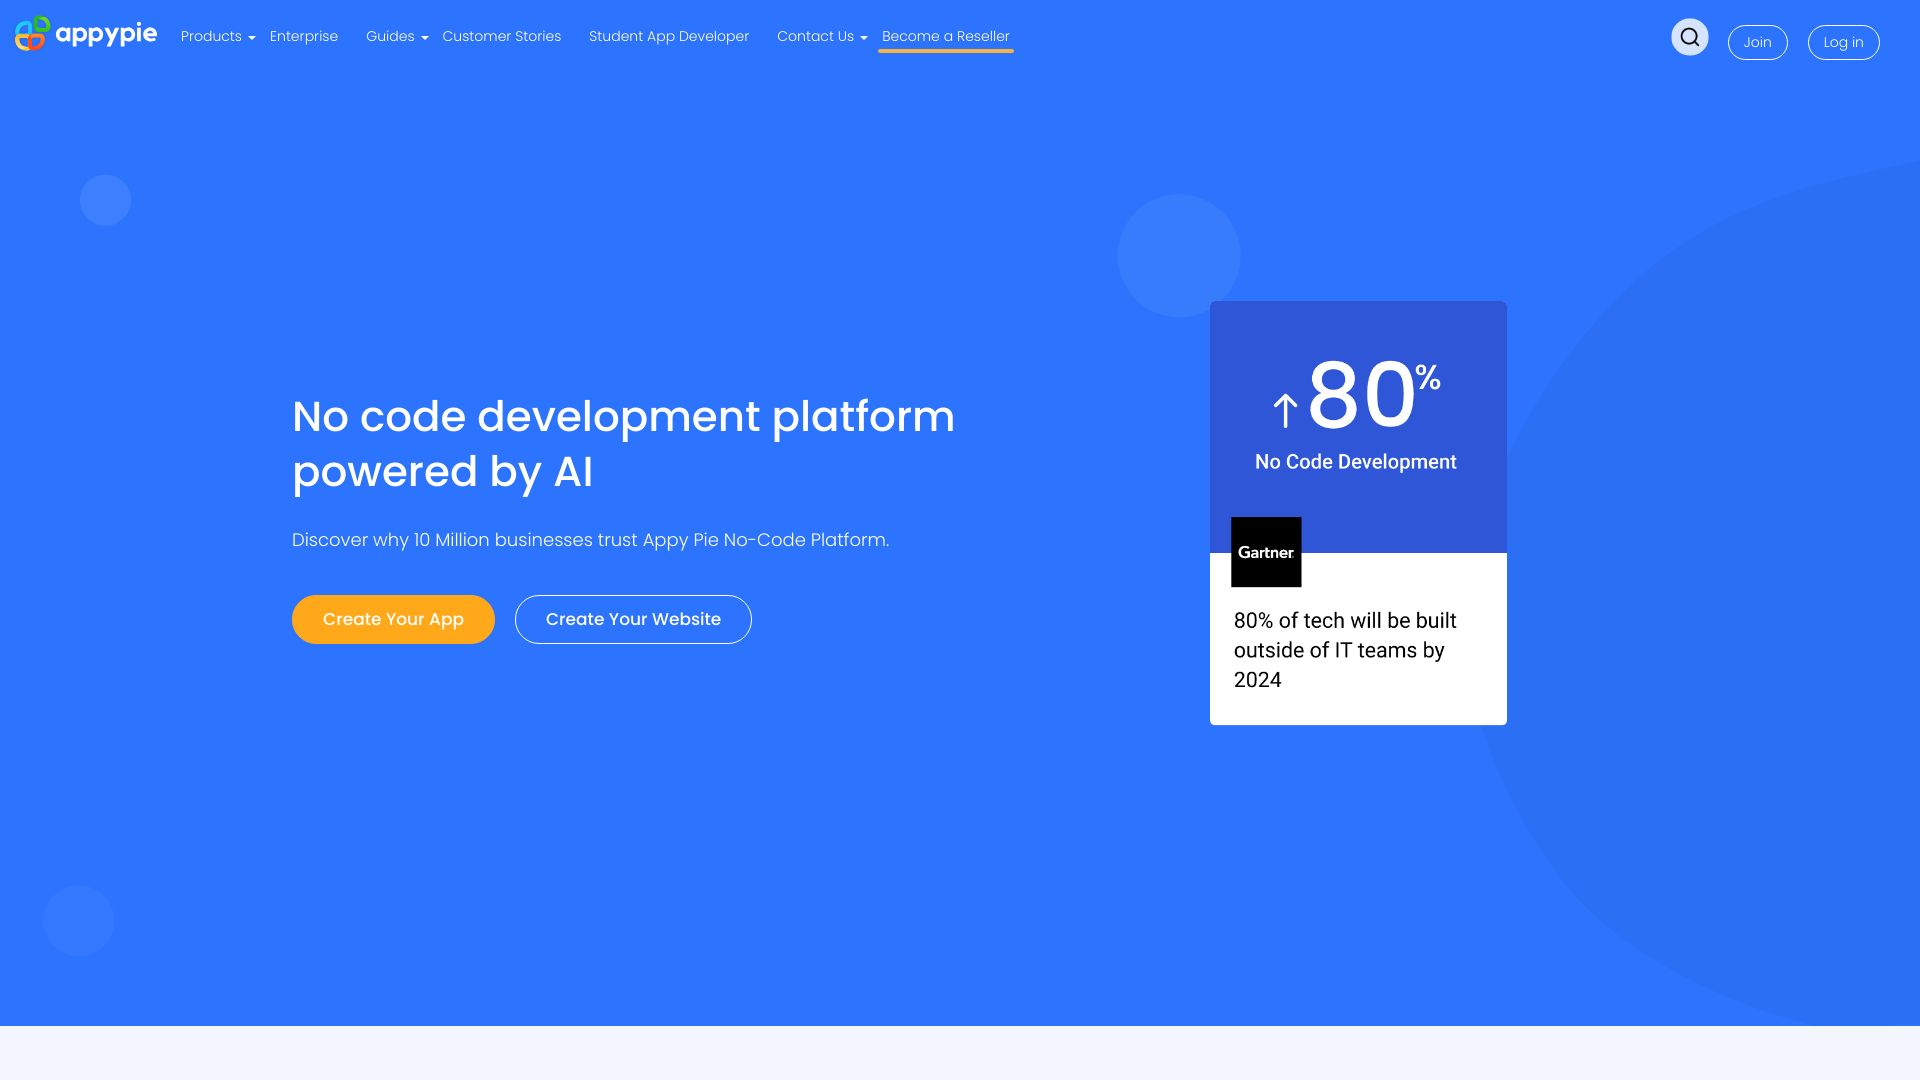Click the Gartner prediction text about 2024
The height and width of the screenshot is (1080, 1920).
[1346, 650]
